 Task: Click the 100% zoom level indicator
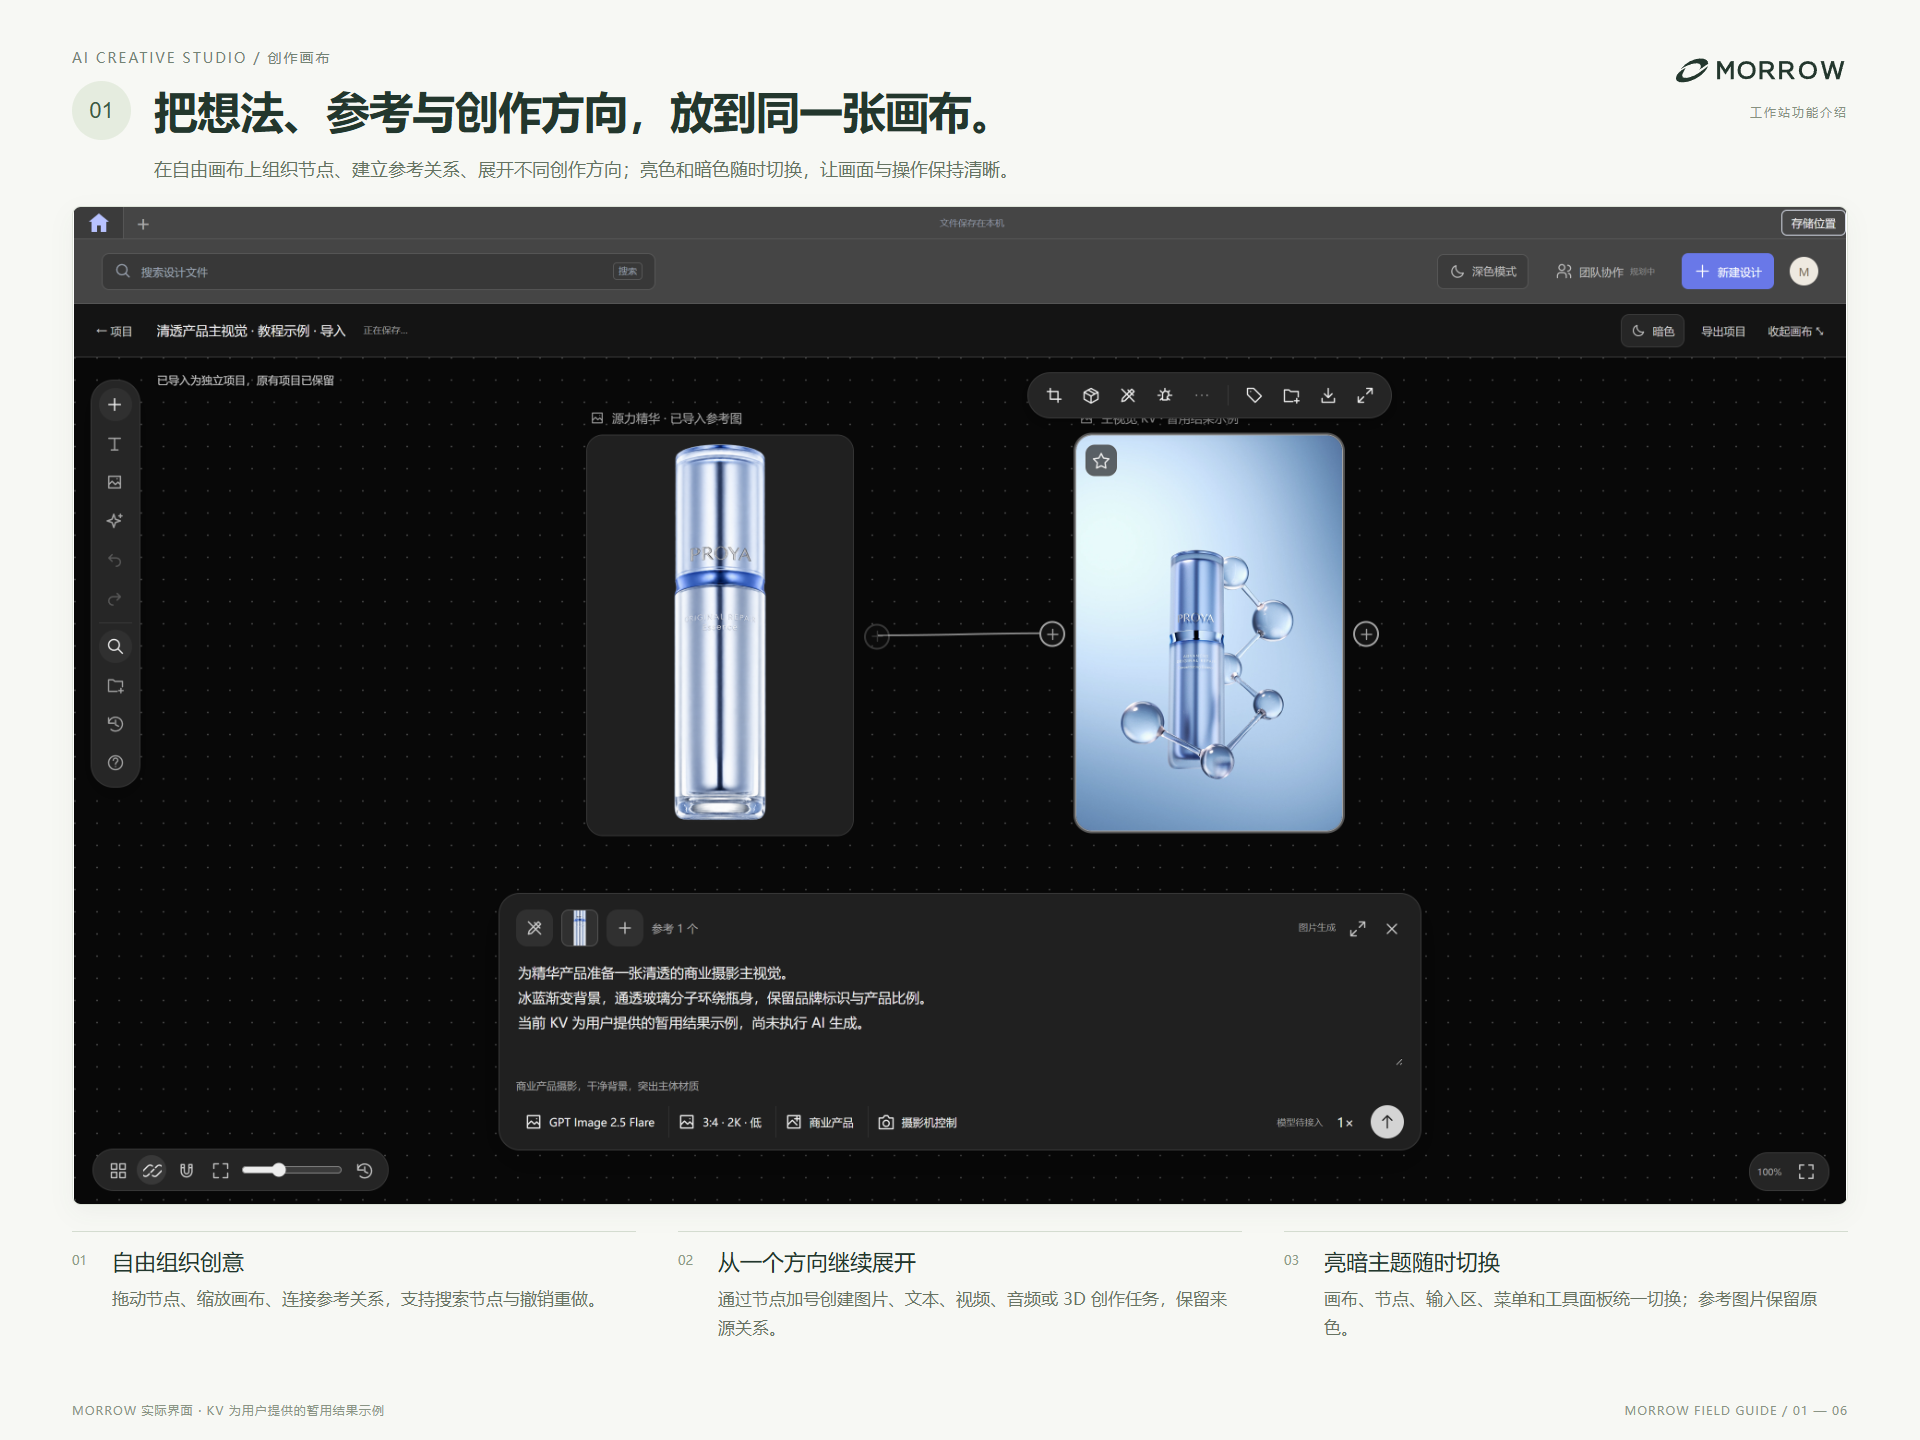pos(1769,1172)
